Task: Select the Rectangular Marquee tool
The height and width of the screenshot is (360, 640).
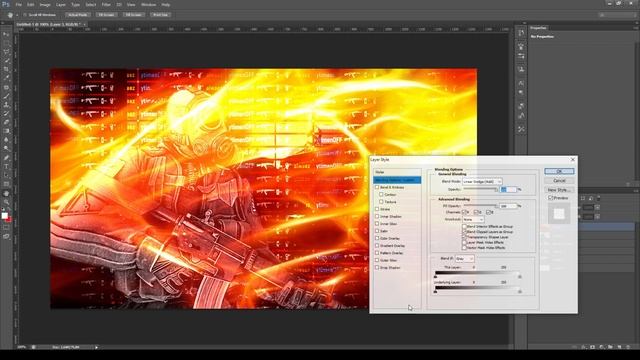Action: (6, 44)
